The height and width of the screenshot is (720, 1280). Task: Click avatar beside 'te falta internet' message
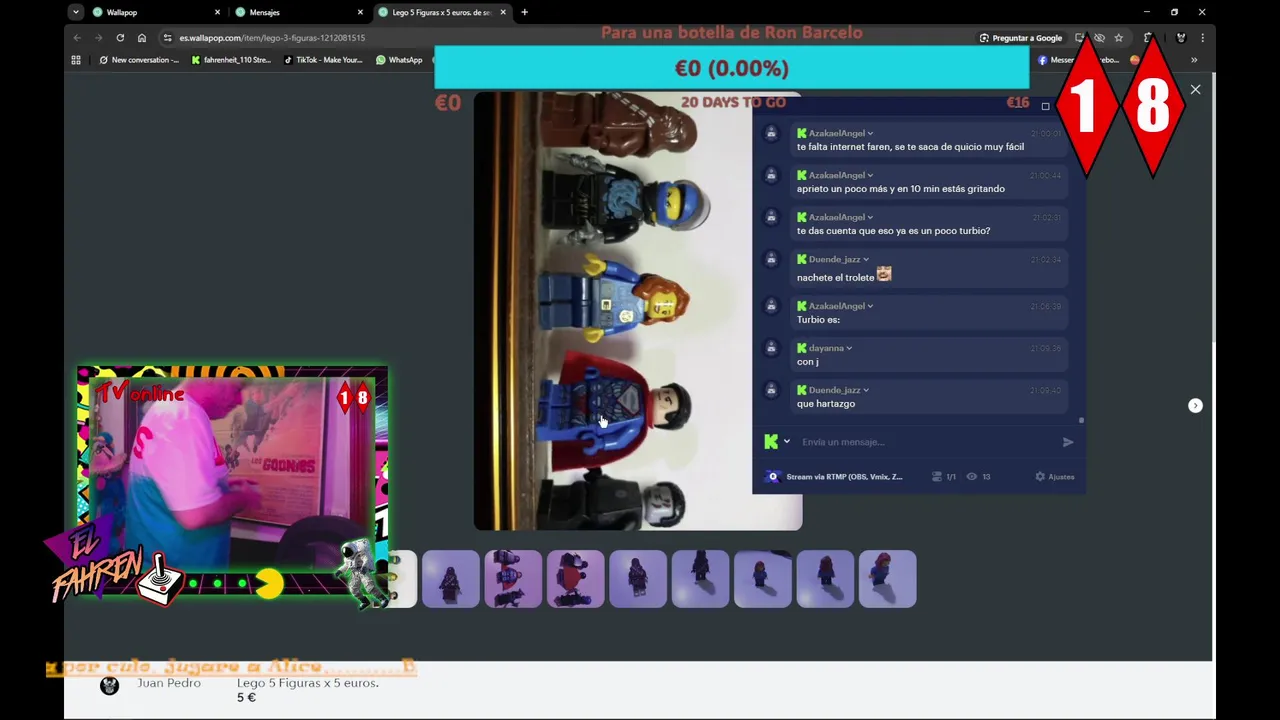[x=772, y=133]
